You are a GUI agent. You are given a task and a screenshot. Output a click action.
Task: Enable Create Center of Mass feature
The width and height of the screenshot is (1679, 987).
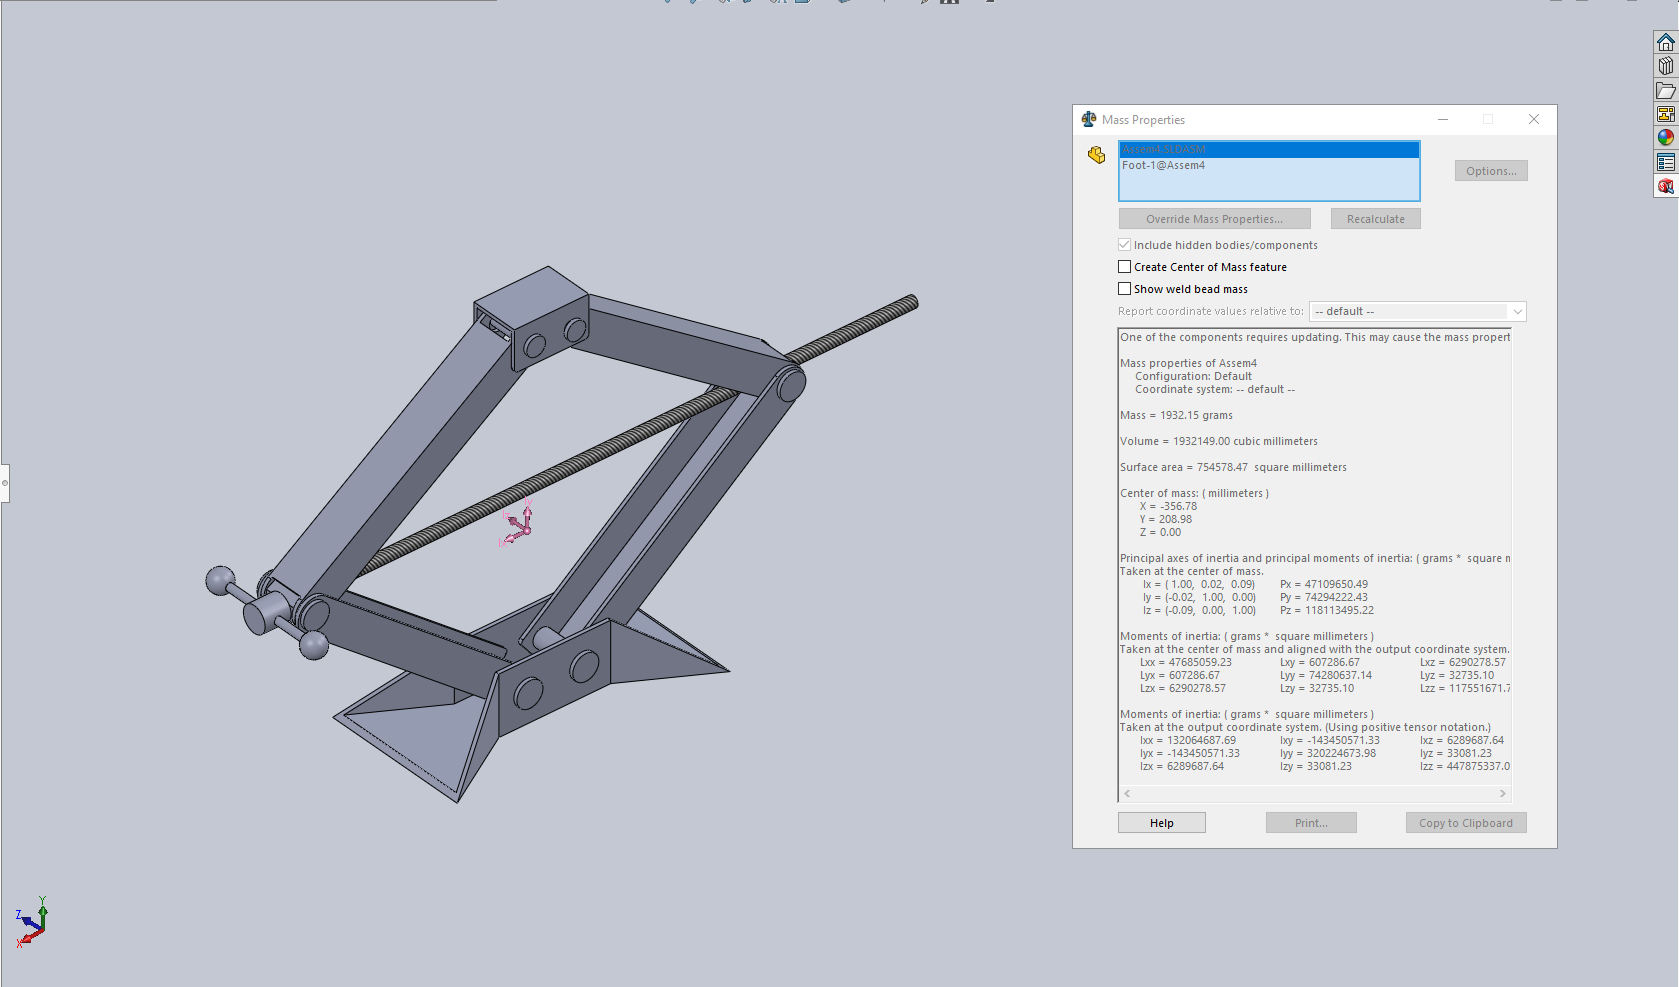pos(1125,267)
